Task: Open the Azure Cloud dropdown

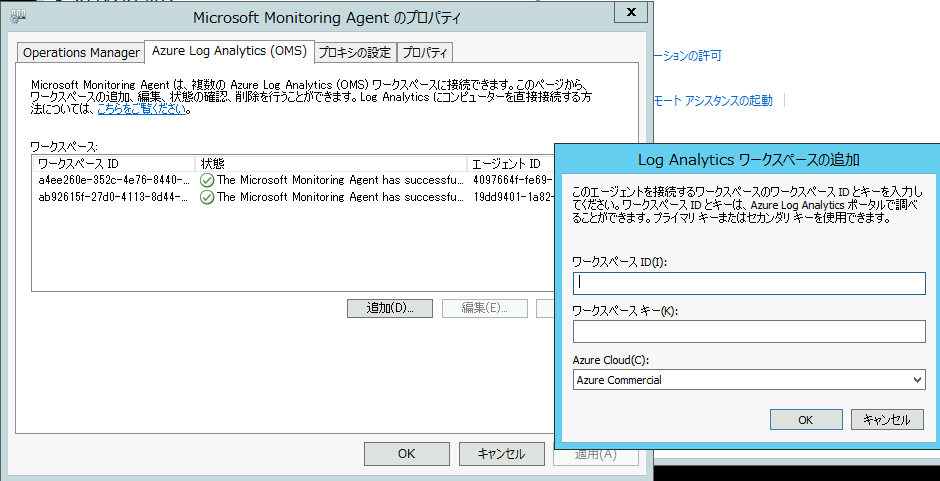Action: 749,380
